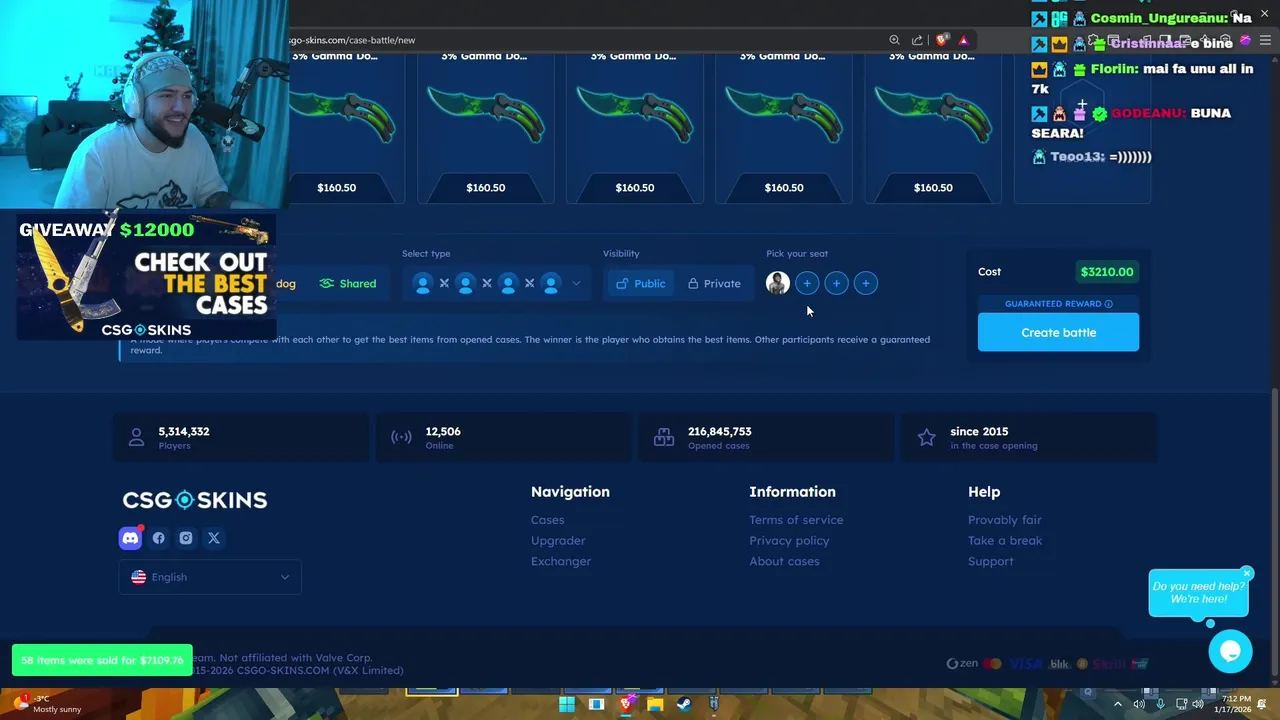
Task: Open the About cases link
Action: coord(784,561)
